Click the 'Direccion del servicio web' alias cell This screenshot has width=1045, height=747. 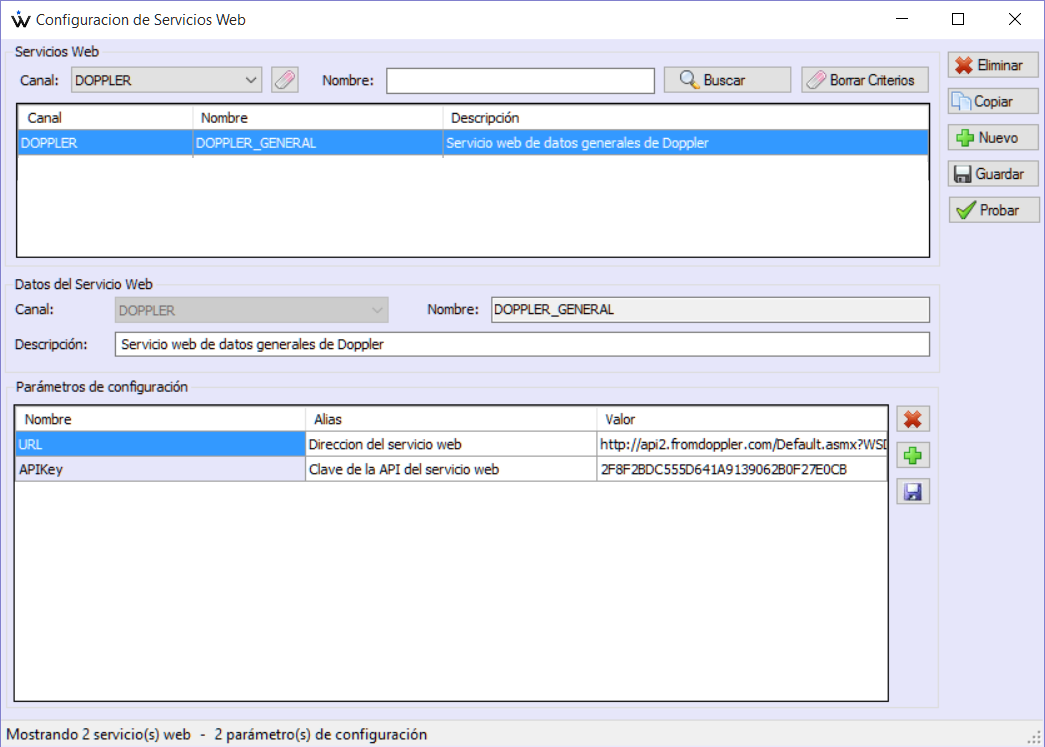(451, 444)
